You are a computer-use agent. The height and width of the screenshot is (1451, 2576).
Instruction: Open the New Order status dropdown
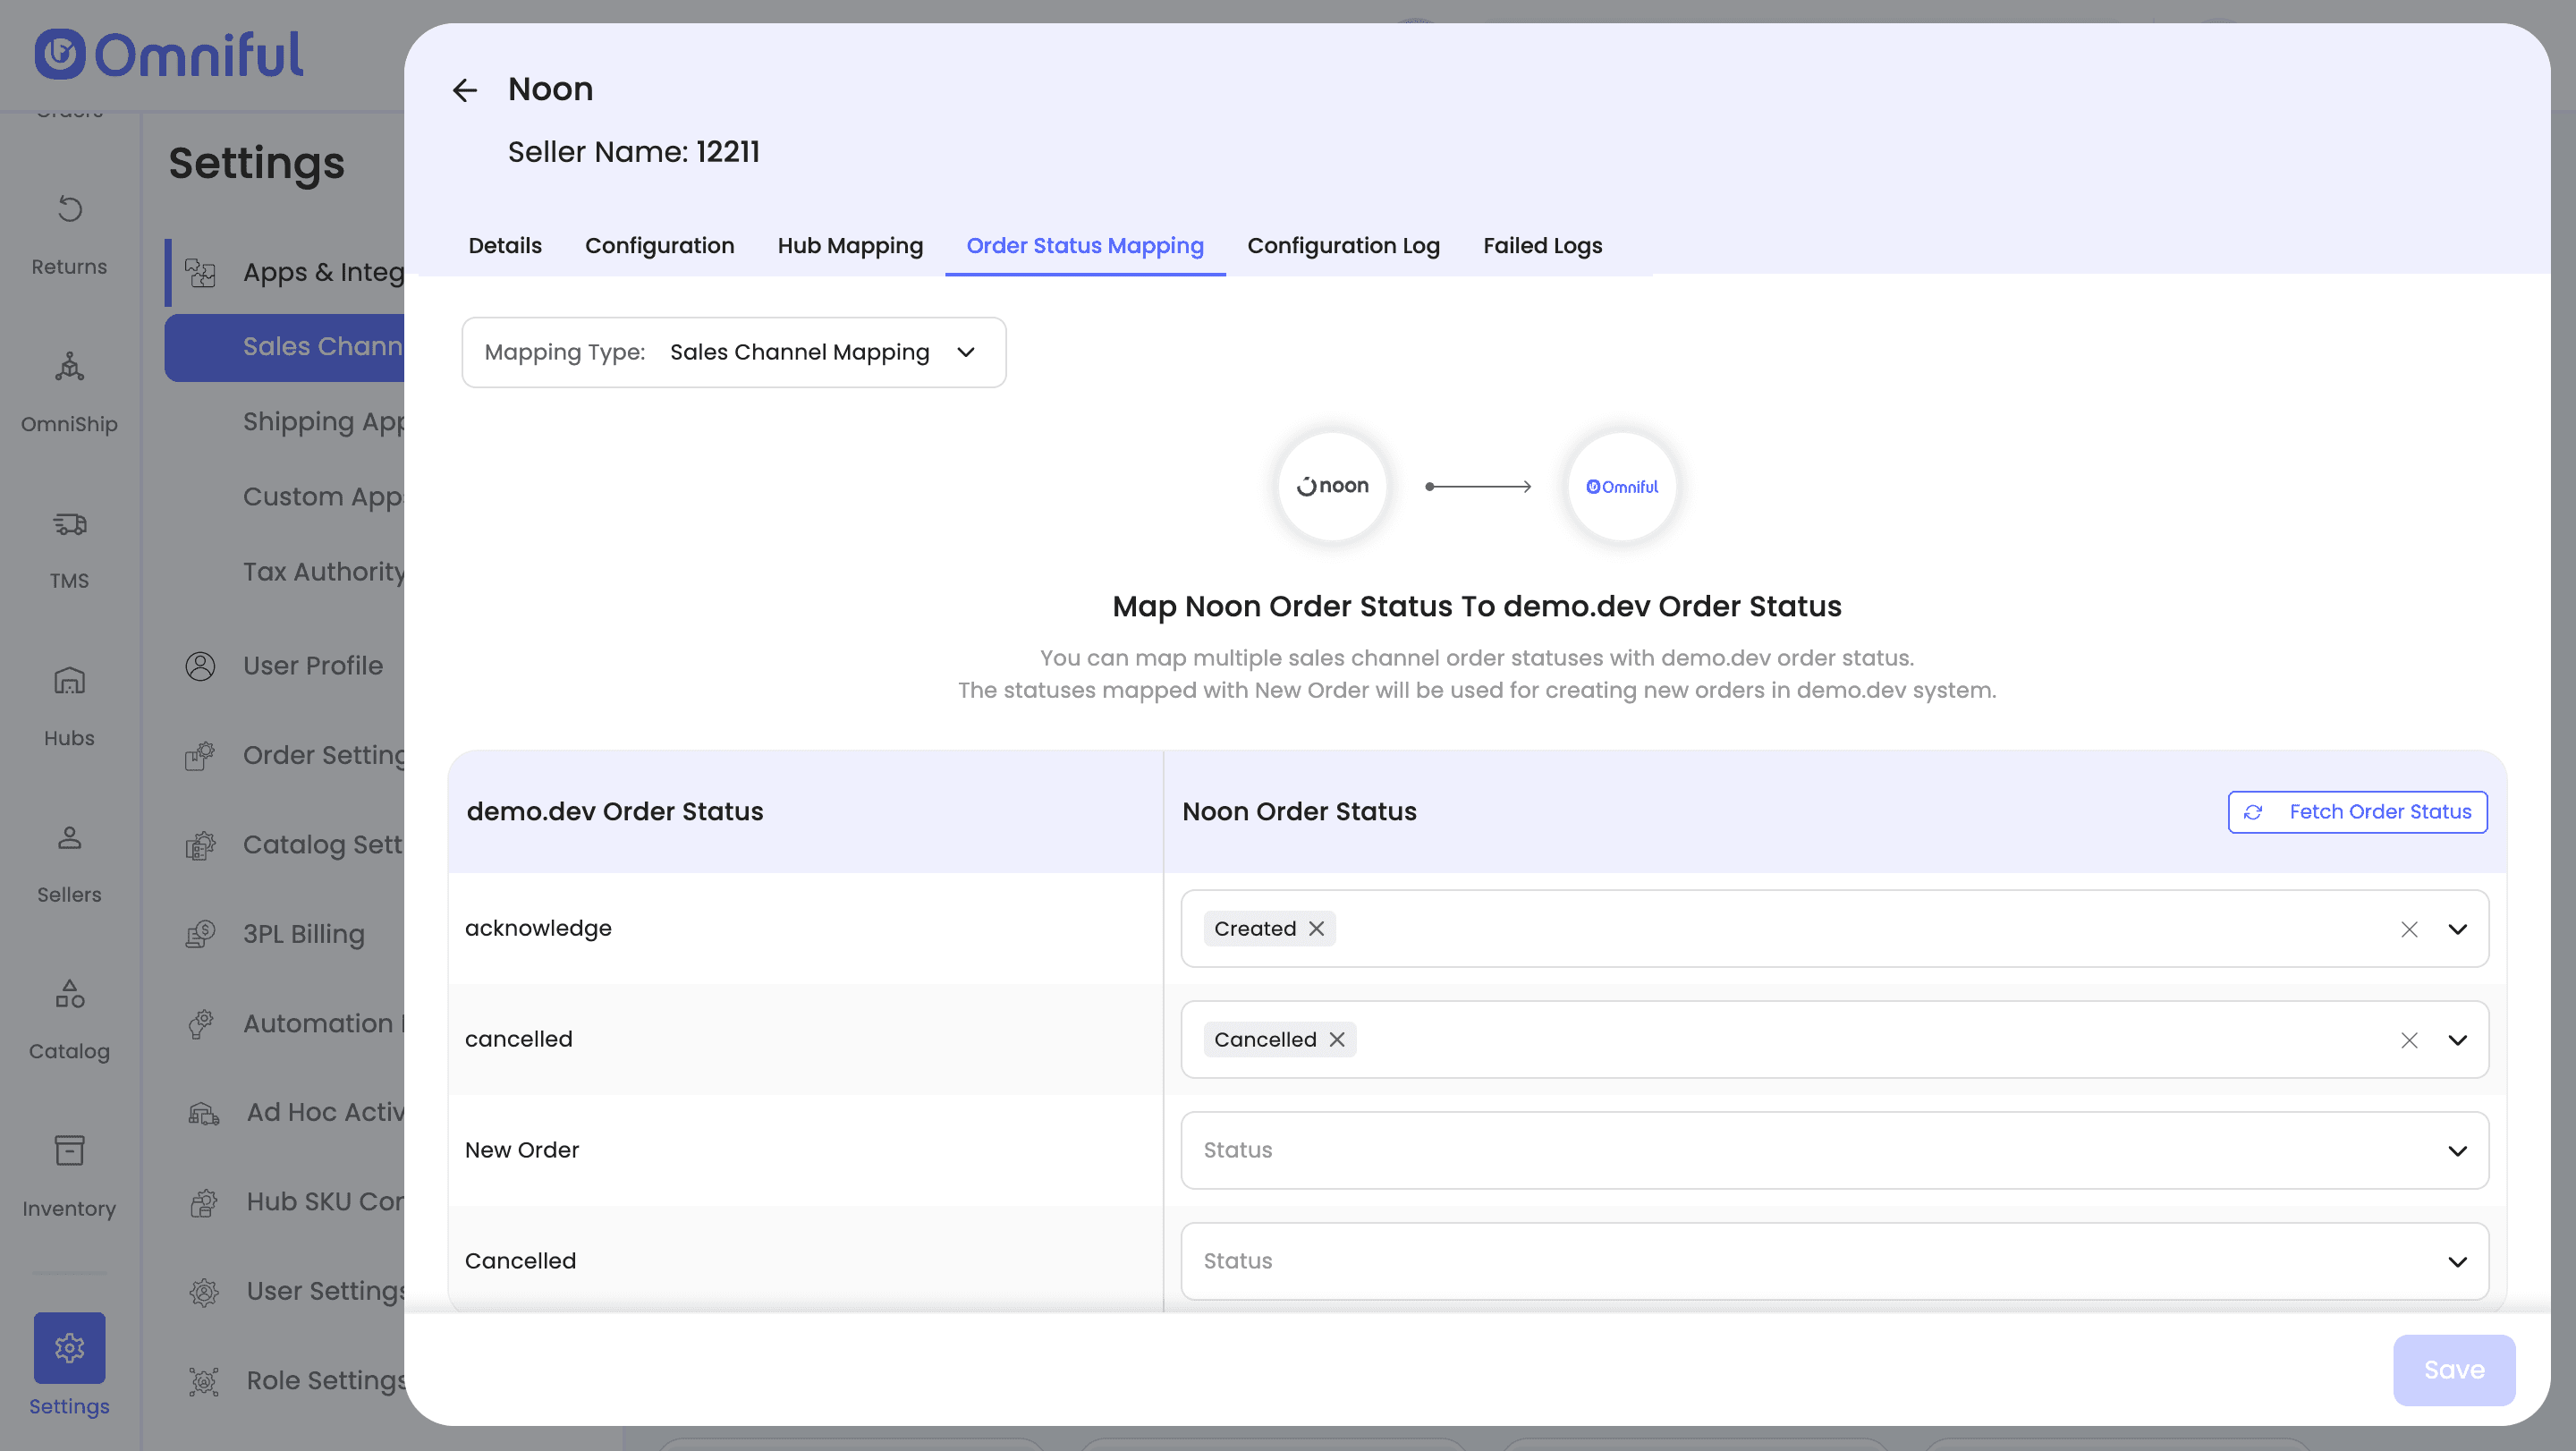pyautogui.click(x=1834, y=1150)
